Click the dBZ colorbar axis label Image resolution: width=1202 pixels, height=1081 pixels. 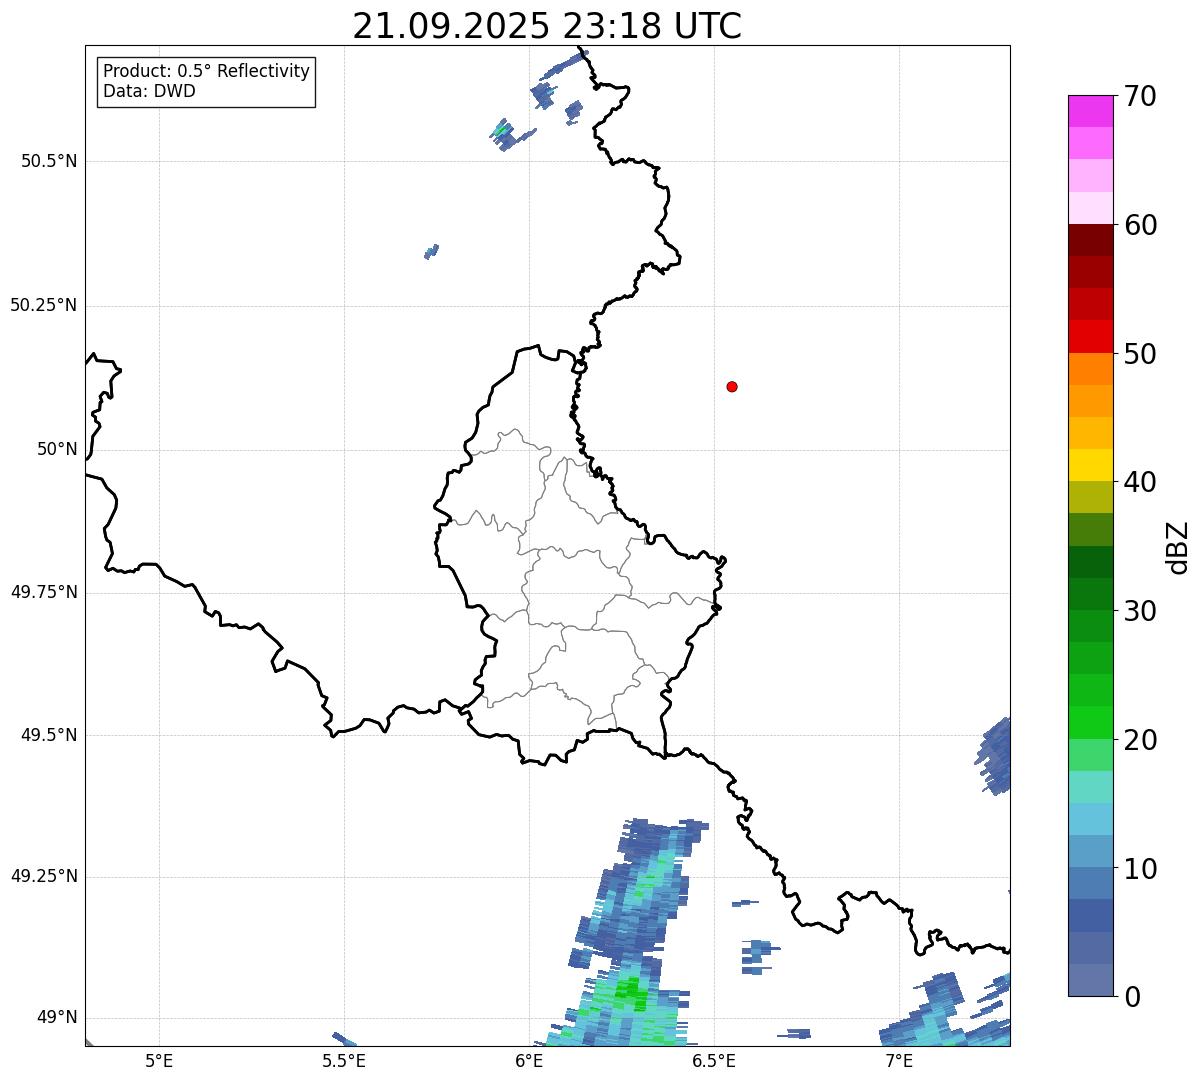point(1179,547)
